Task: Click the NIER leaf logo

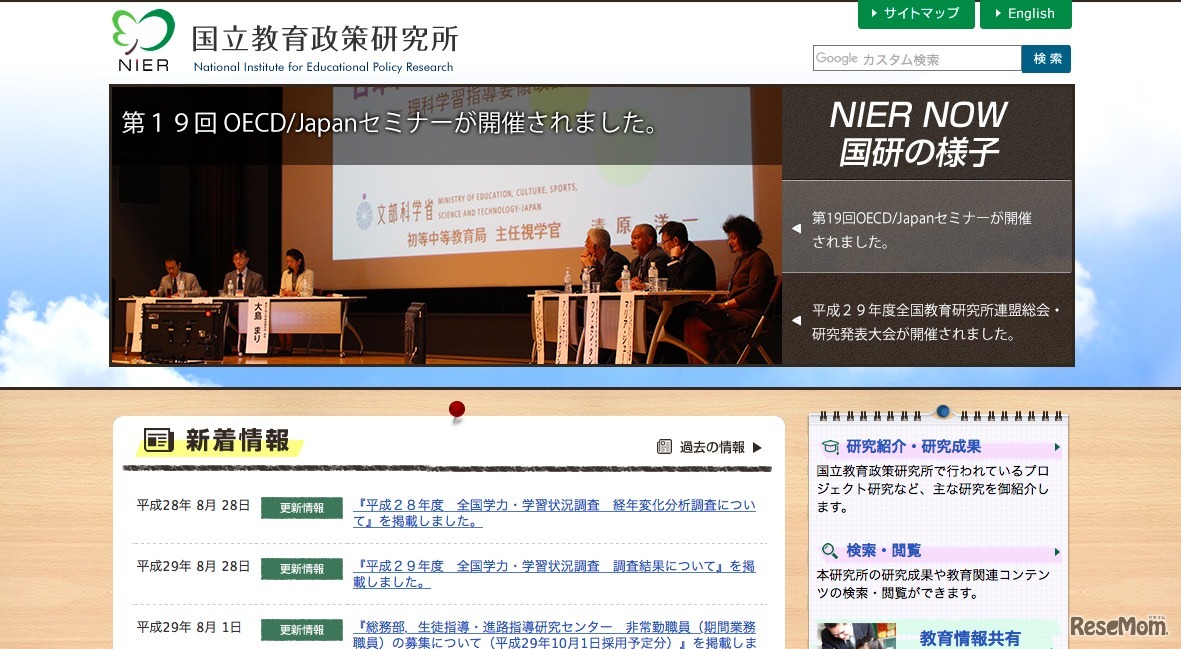Action: tap(141, 30)
